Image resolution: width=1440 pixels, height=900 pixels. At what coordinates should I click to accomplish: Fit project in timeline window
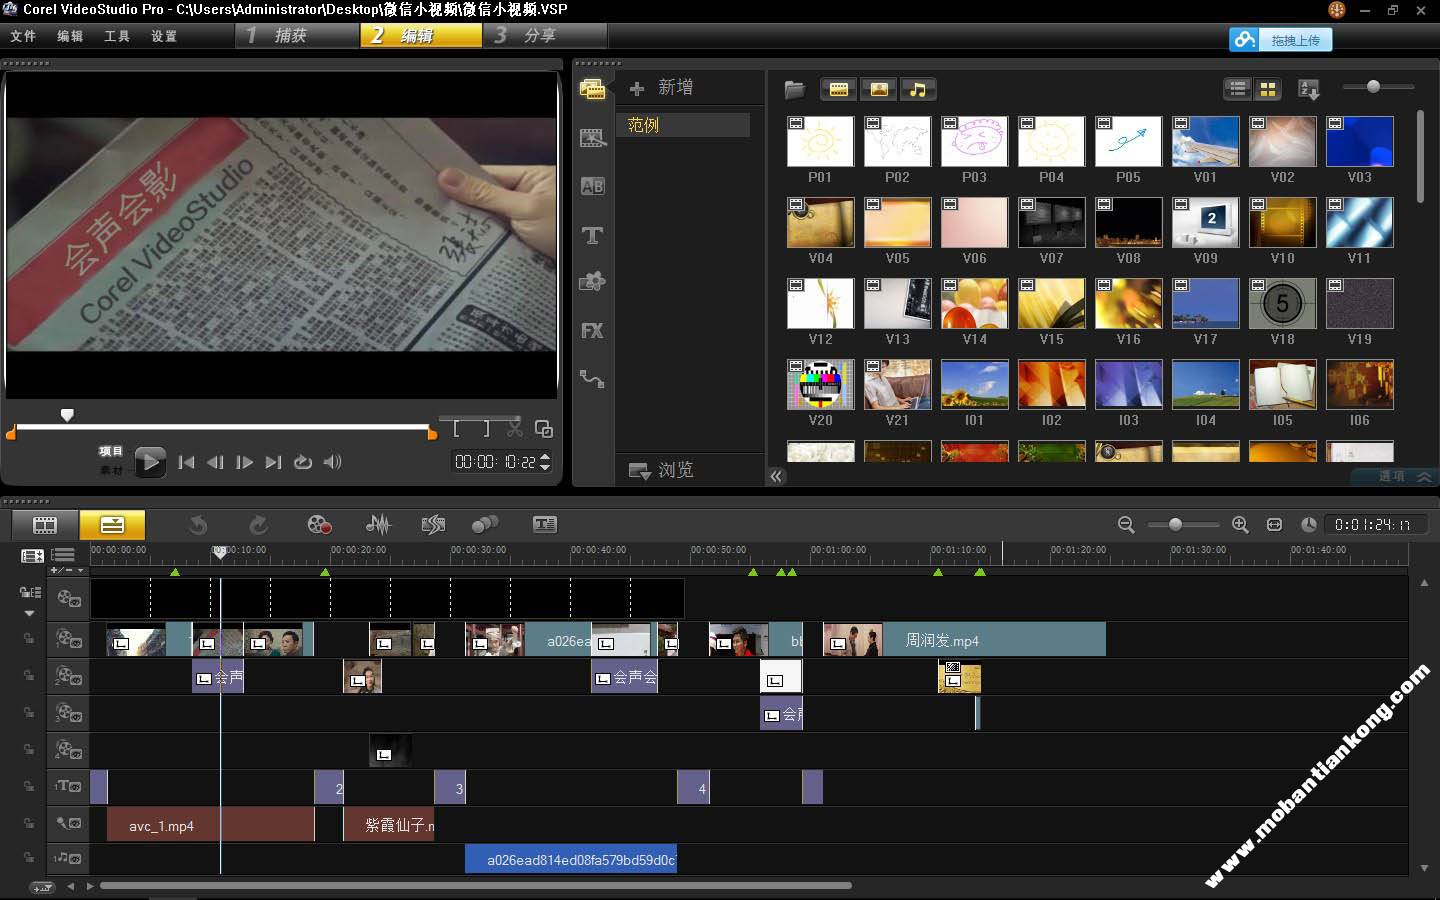click(1274, 524)
